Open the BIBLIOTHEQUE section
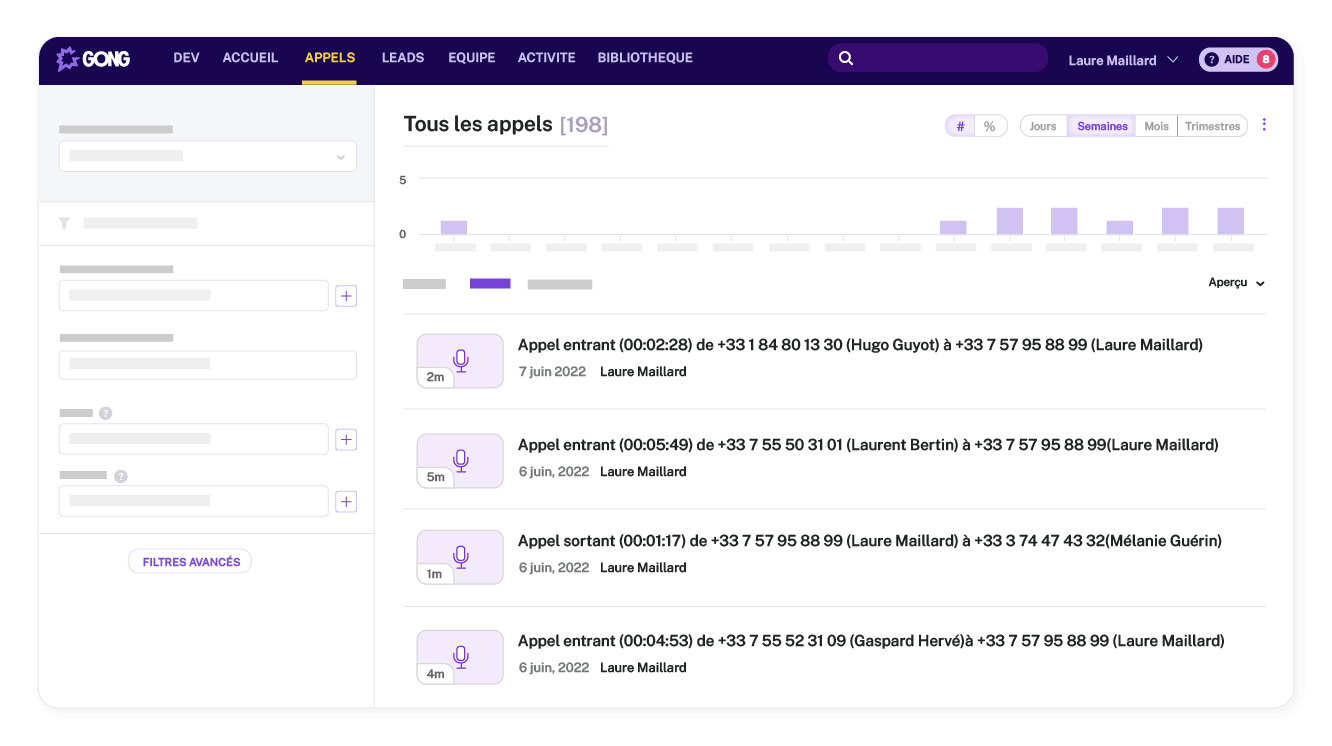 (x=645, y=58)
